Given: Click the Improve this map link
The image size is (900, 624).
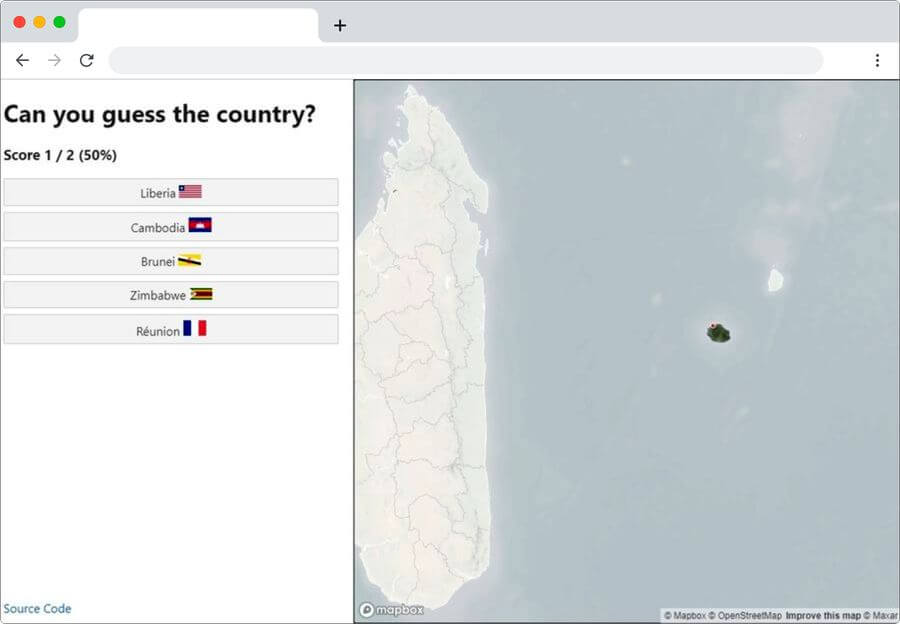Looking at the screenshot, I should [823, 615].
